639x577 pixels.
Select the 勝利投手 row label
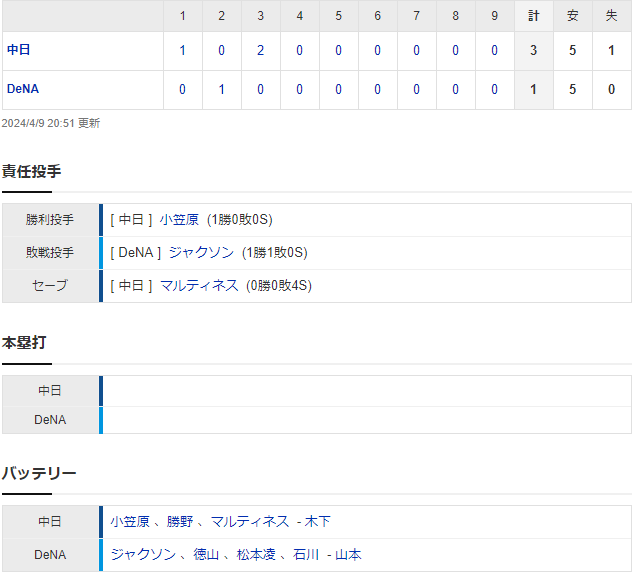(50, 220)
